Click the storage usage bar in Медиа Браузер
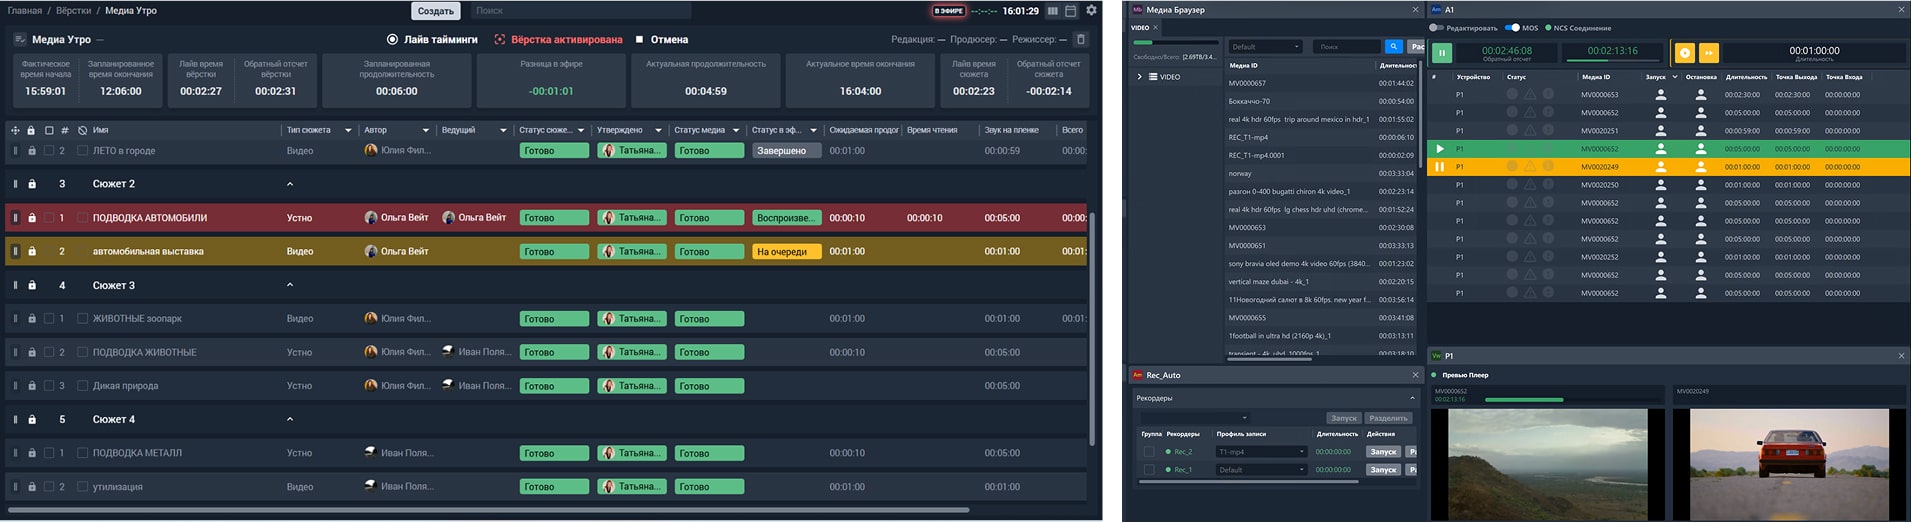The image size is (1920, 524). [1175, 43]
